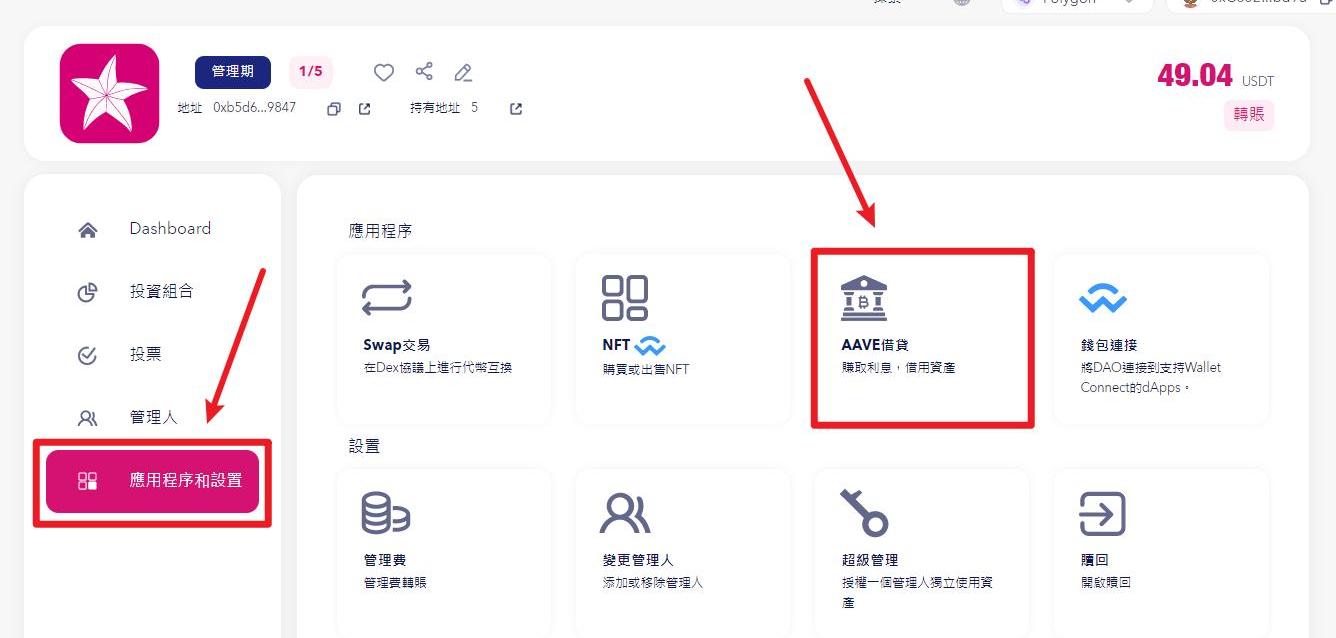Click the 添加或移除管理人 description
The image size is (1336, 638).
click(x=653, y=582)
